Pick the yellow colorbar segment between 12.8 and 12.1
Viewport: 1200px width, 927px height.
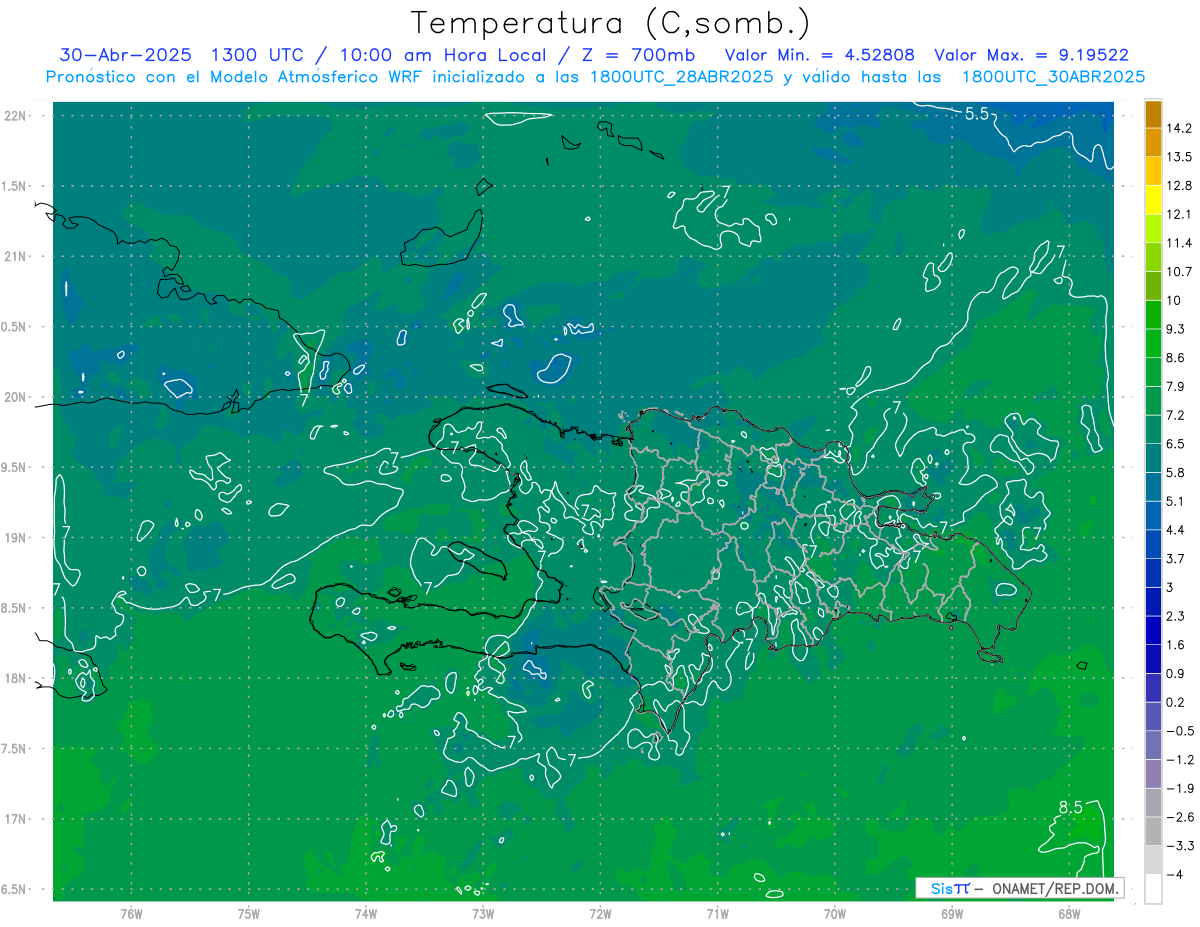[x=1153, y=200]
